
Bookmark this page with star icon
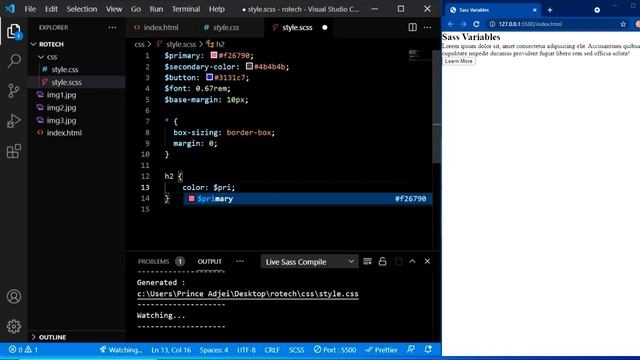pyautogui.click(x=623, y=24)
